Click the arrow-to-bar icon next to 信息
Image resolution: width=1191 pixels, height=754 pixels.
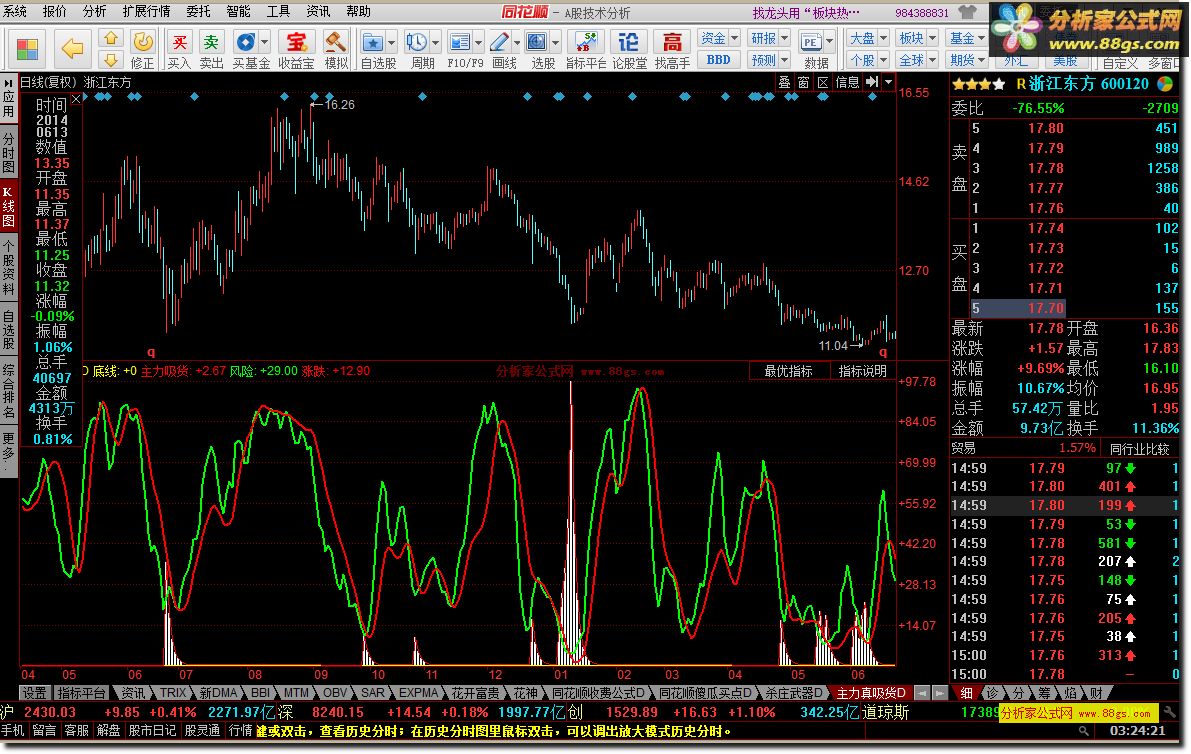tap(872, 81)
